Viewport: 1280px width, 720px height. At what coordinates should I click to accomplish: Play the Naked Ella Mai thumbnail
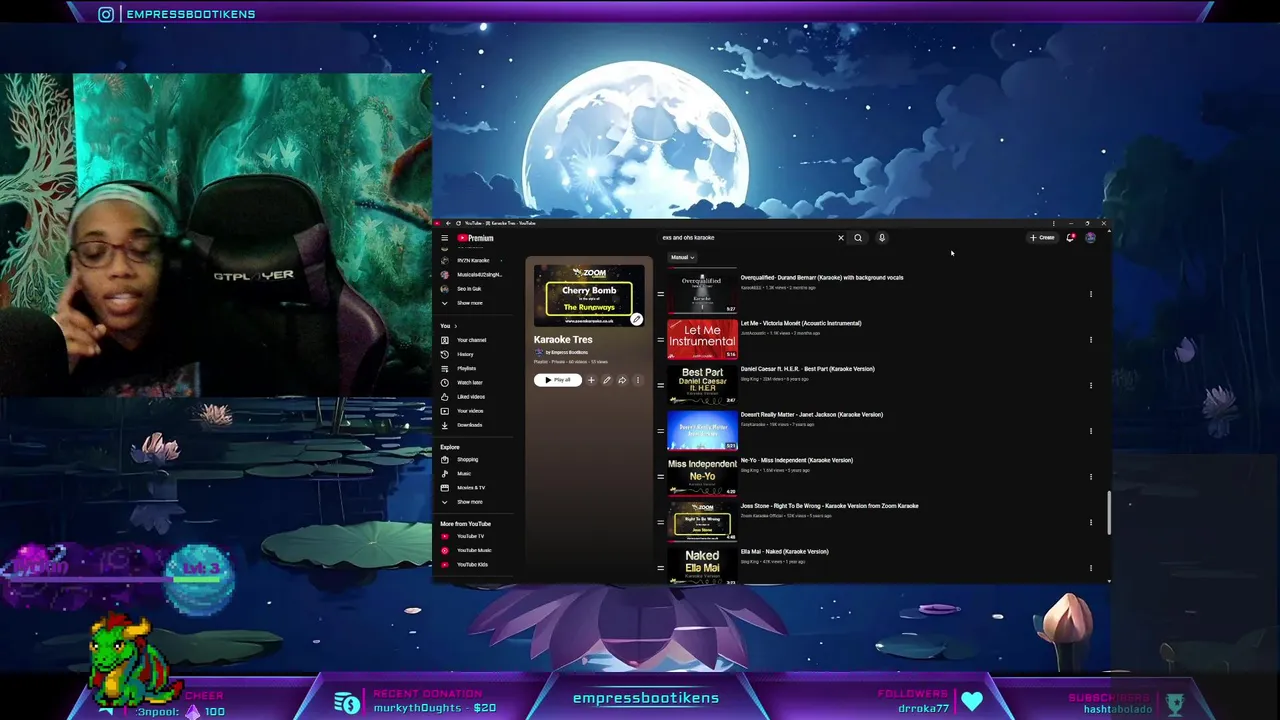click(702, 565)
